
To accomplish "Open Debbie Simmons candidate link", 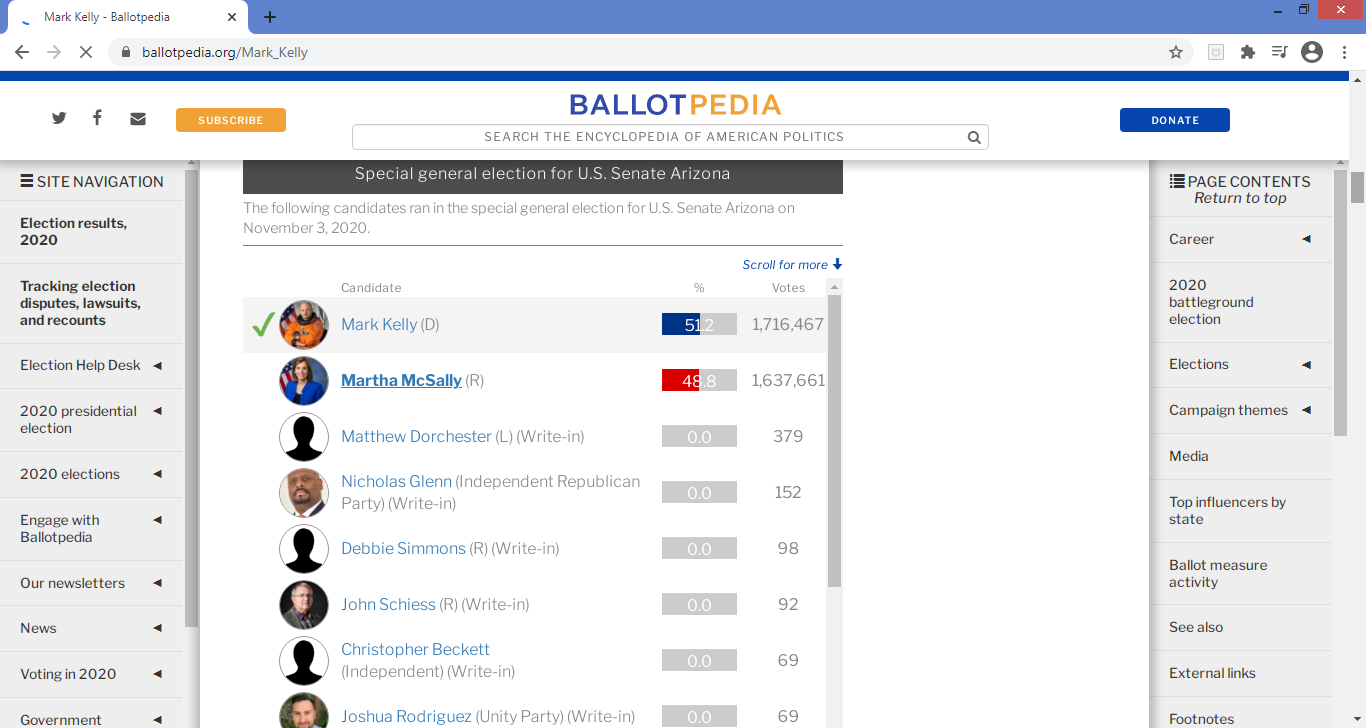I will 403,549.
